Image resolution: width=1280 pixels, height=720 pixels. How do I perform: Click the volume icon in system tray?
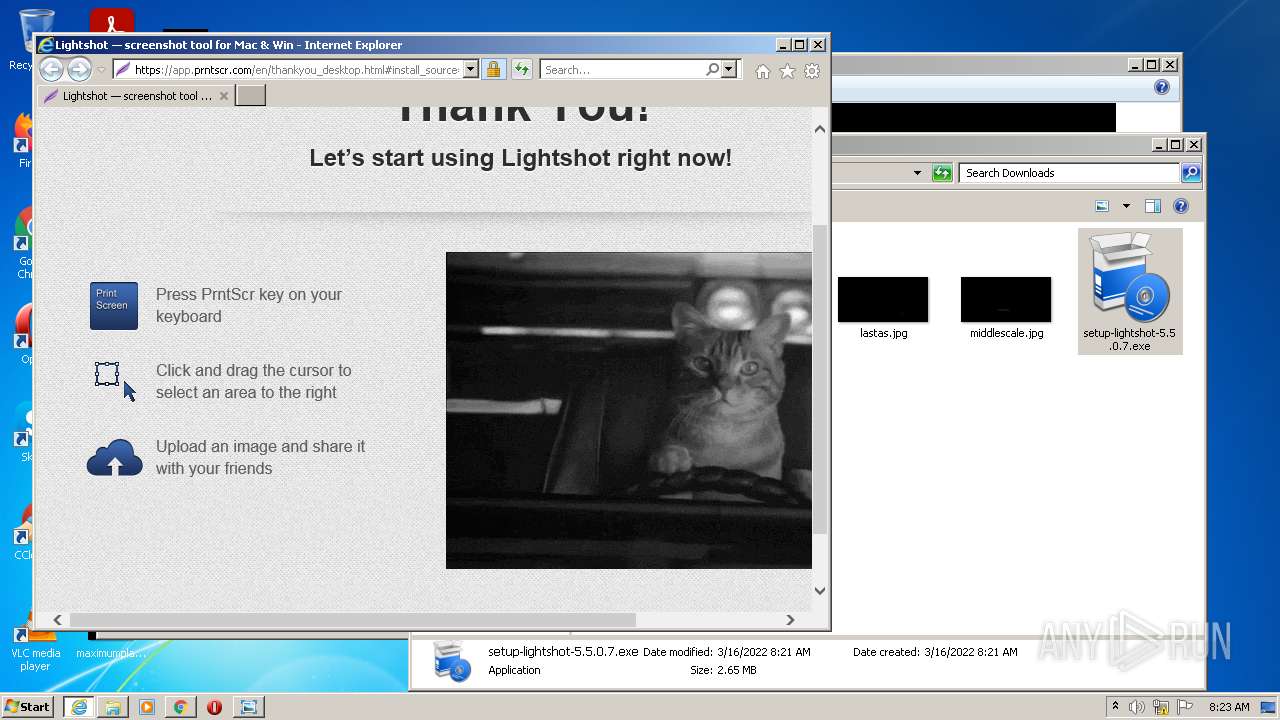1137,707
